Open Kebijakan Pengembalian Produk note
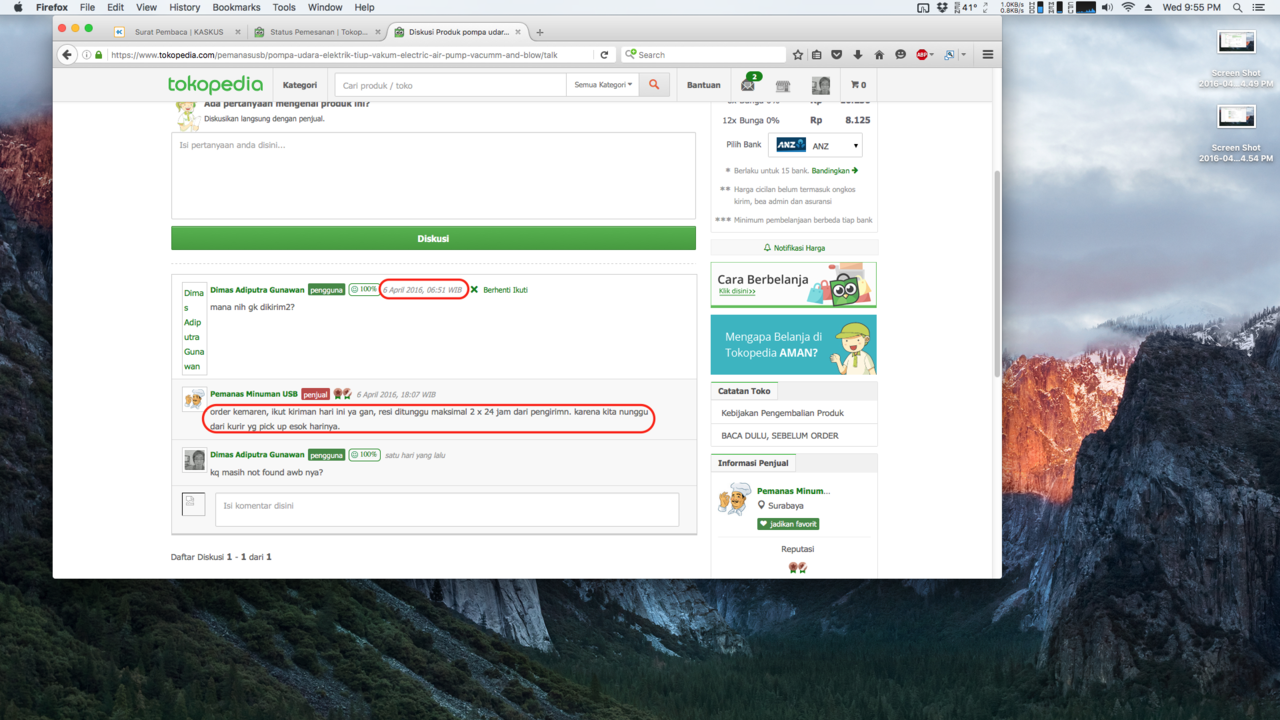Screen dimensions: 1280x720 point(783,413)
